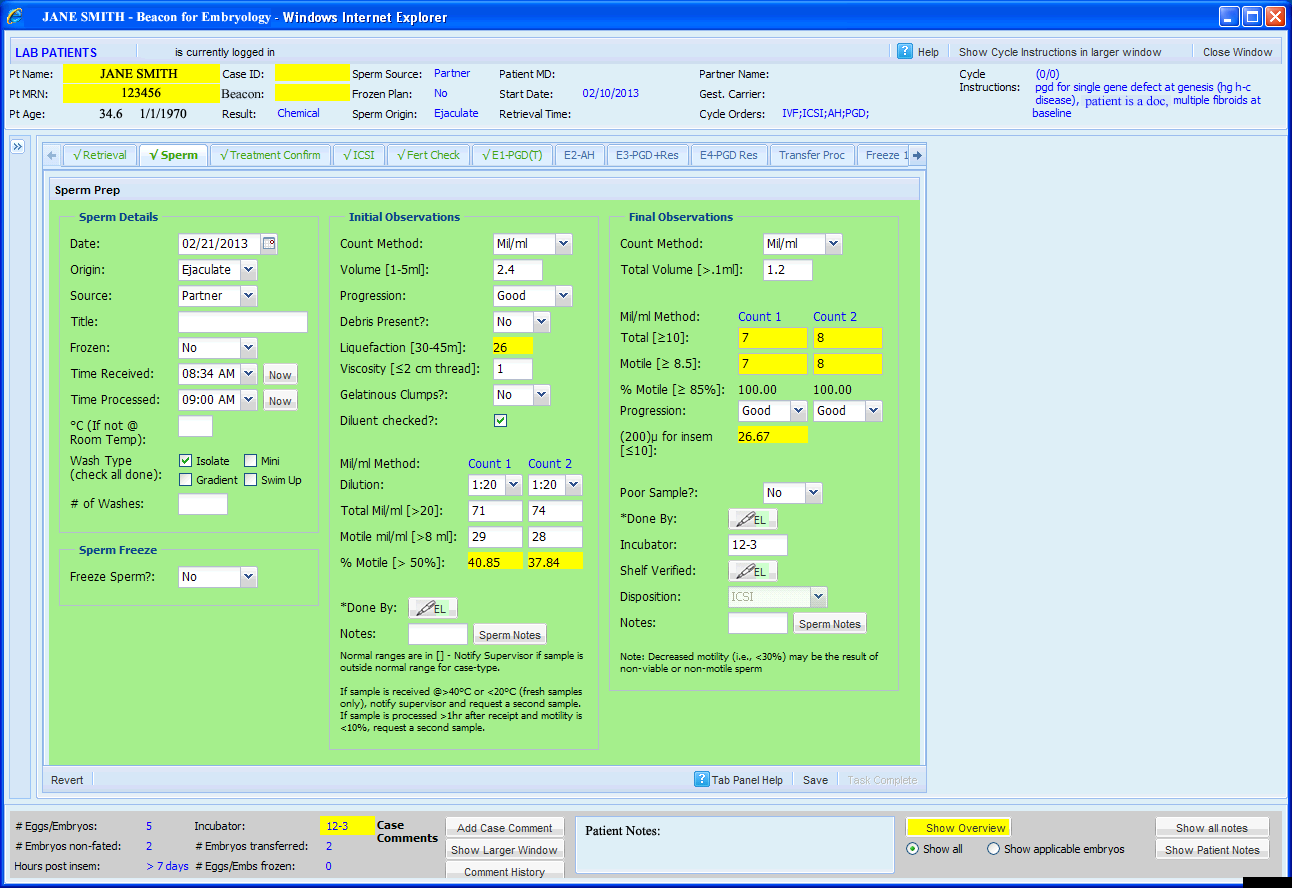Open Help using the question mark icon
Image resolution: width=1292 pixels, height=888 pixels.
[905, 51]
